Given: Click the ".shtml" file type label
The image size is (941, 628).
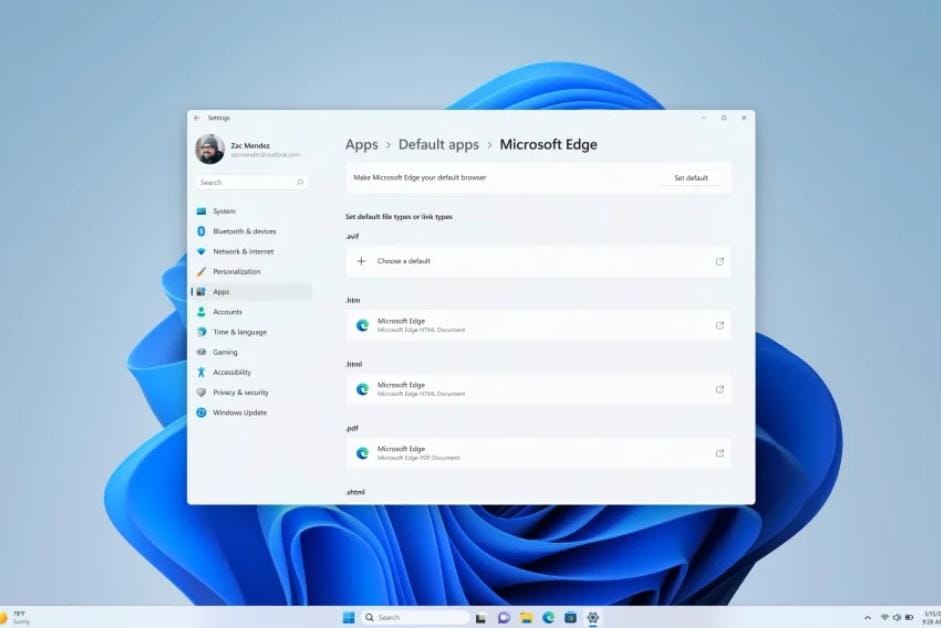Looking at the screenshot, I should point(355,492).
